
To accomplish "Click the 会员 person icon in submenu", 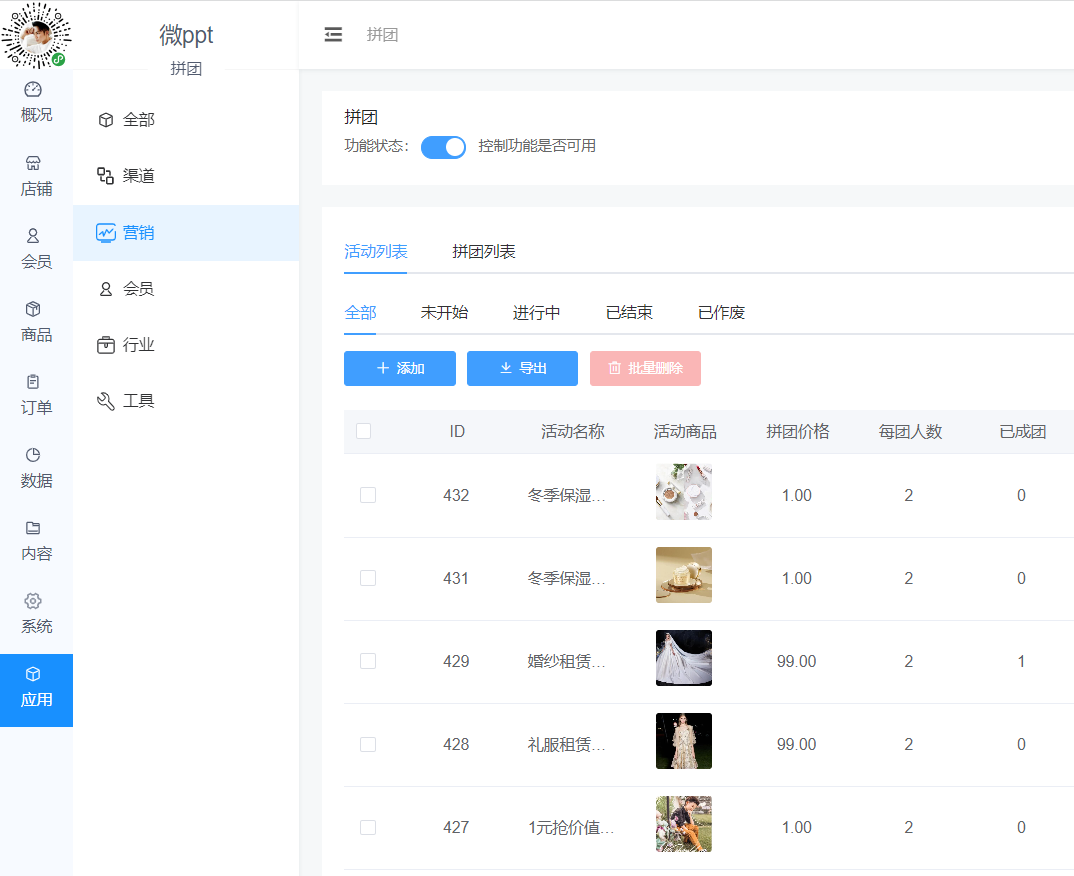I will click(x=105, y=289).
